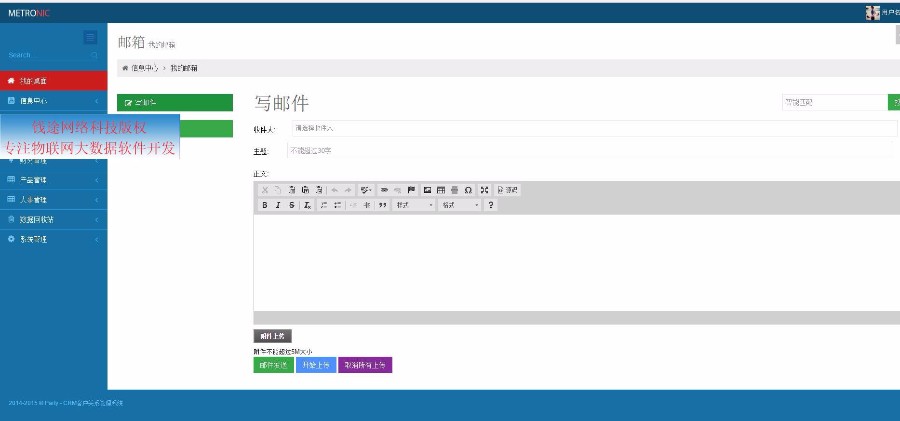Viewport: 900px width, 421px height.
Task: Expand the 人事管理 sidebar chevron
Action: click(96, 200)
